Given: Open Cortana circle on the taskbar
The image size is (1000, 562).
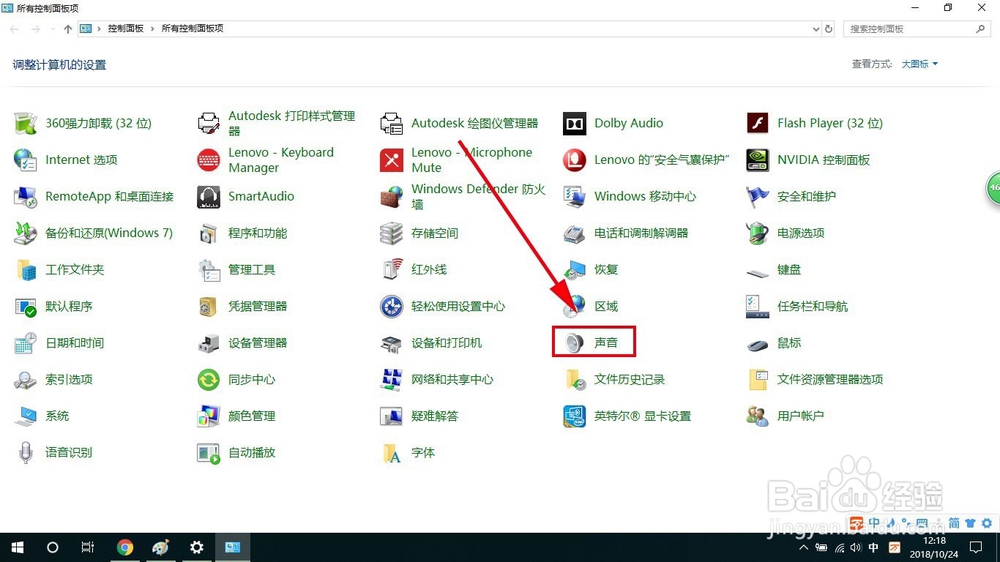Looking at the screenshot, I should click(53, 547).
